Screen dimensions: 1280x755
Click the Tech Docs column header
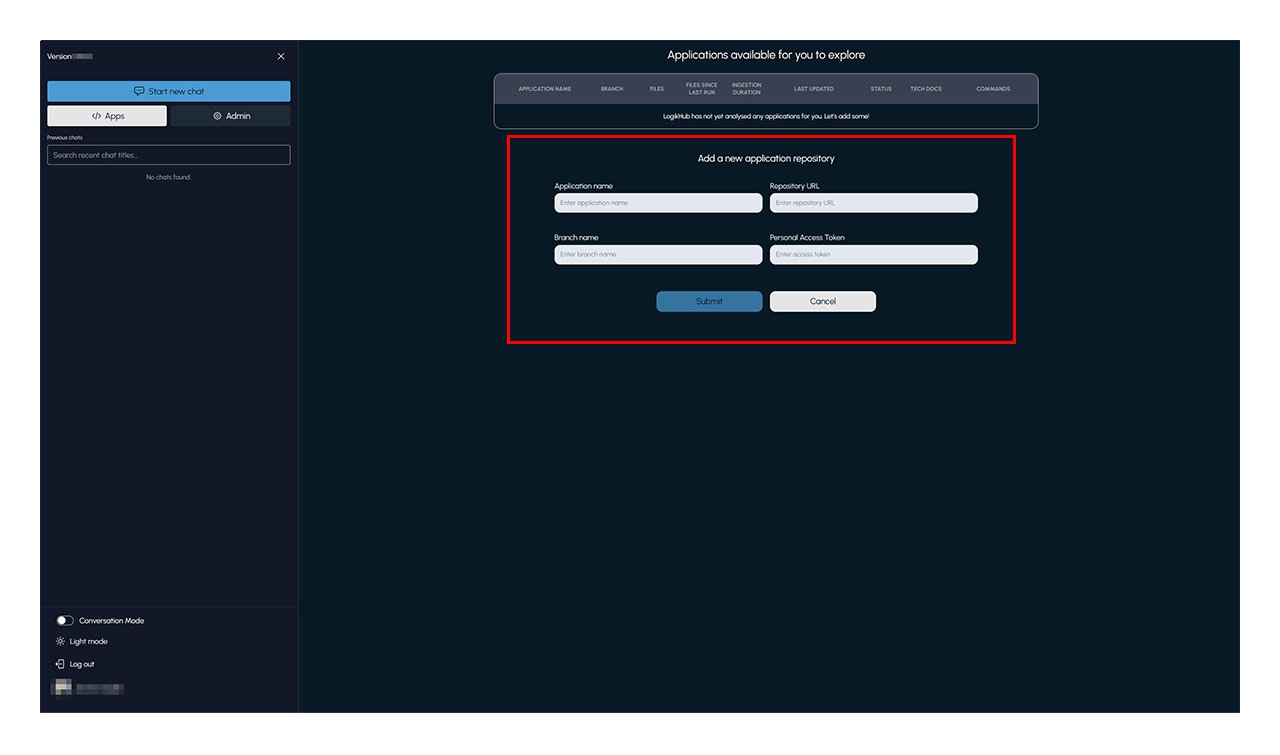click(926, 89)
